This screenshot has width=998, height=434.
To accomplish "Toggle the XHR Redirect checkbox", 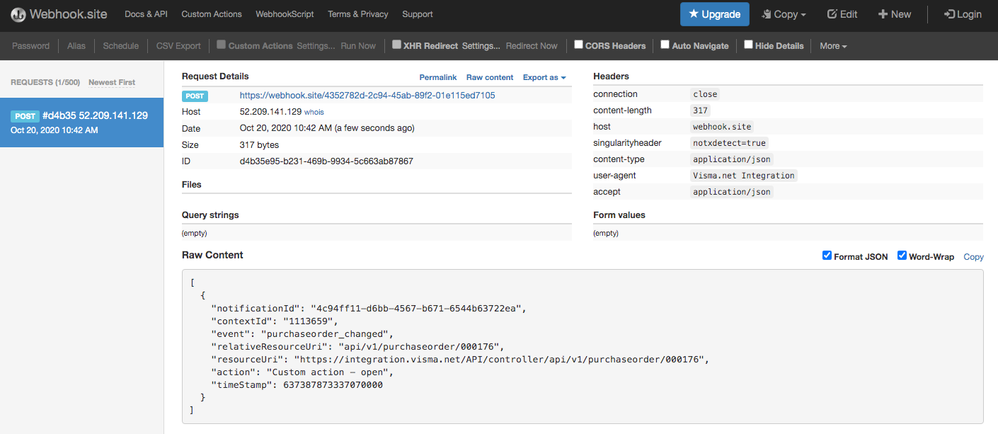I will pos(397,45).
